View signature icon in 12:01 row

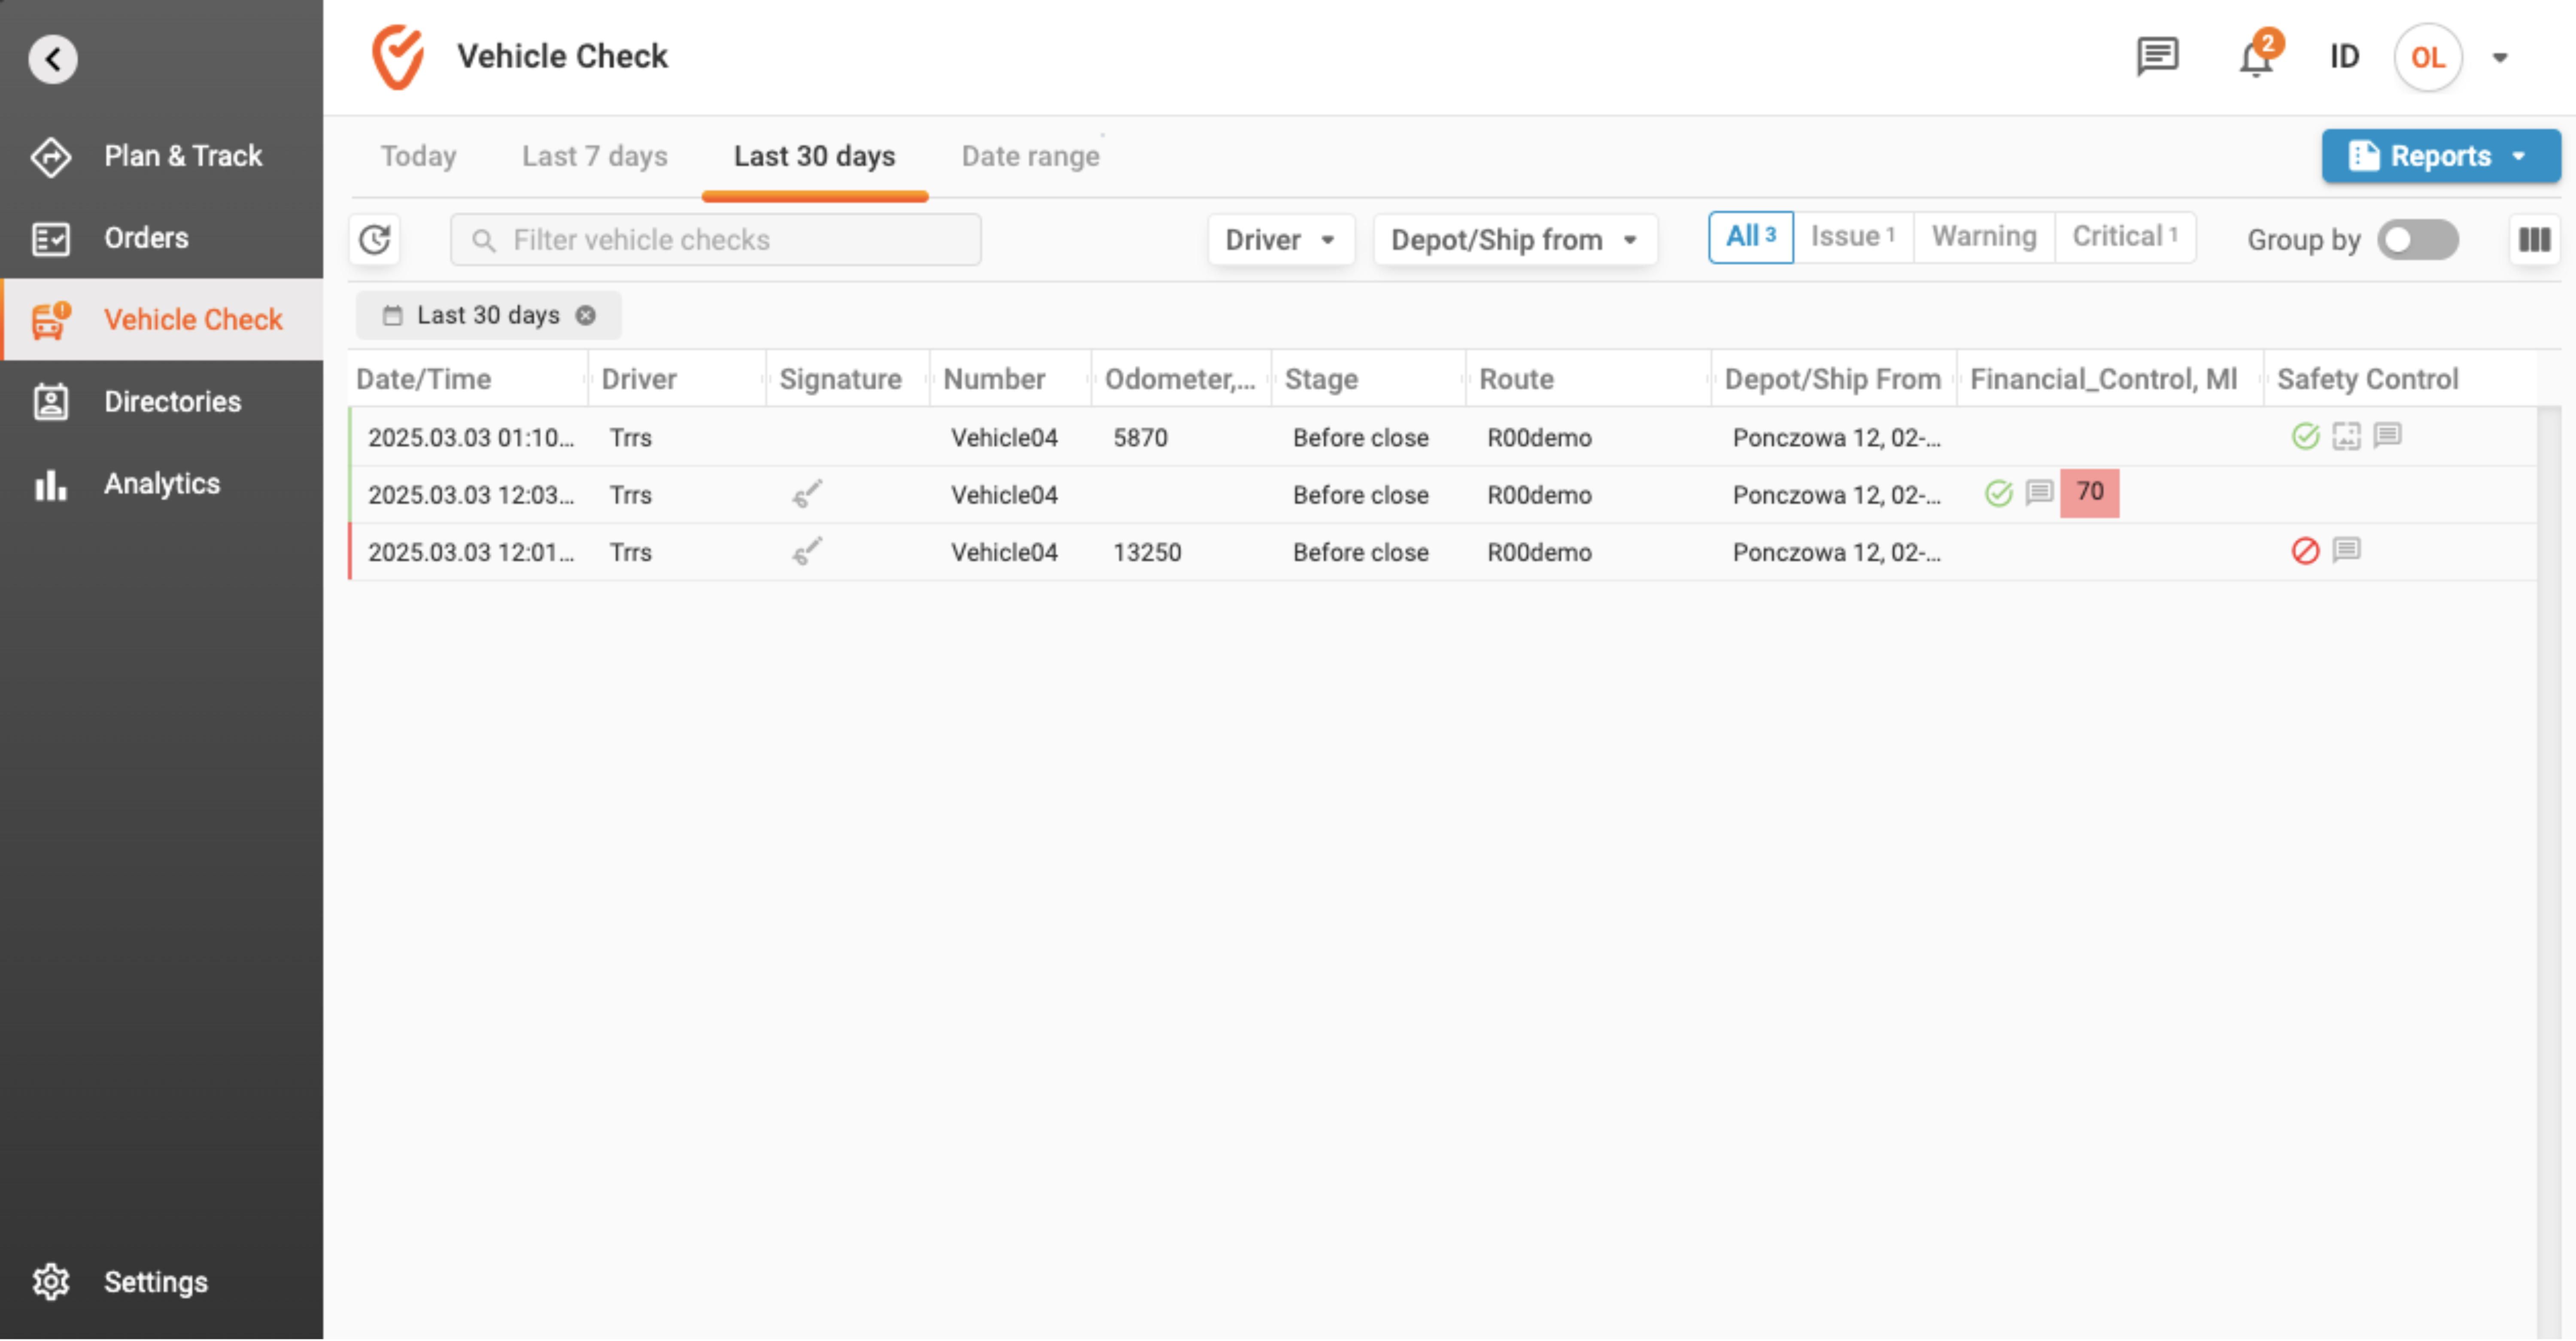click(x=807, y=551)
